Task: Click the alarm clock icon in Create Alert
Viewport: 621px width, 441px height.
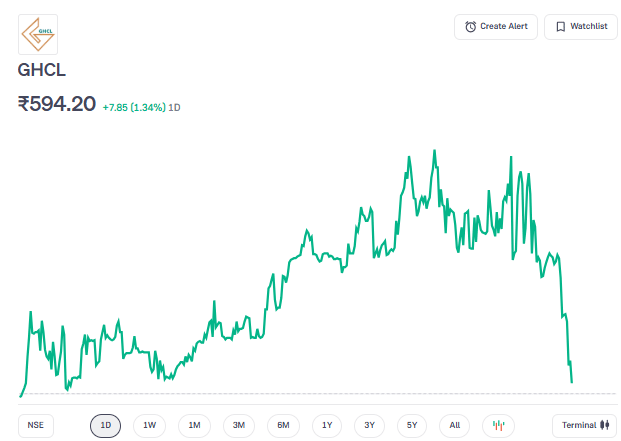Action: coord(471,27)
